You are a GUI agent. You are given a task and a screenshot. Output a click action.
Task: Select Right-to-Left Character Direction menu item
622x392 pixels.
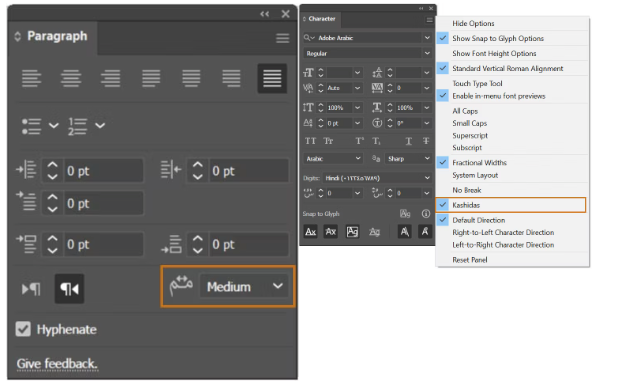(x=503, y=233)
